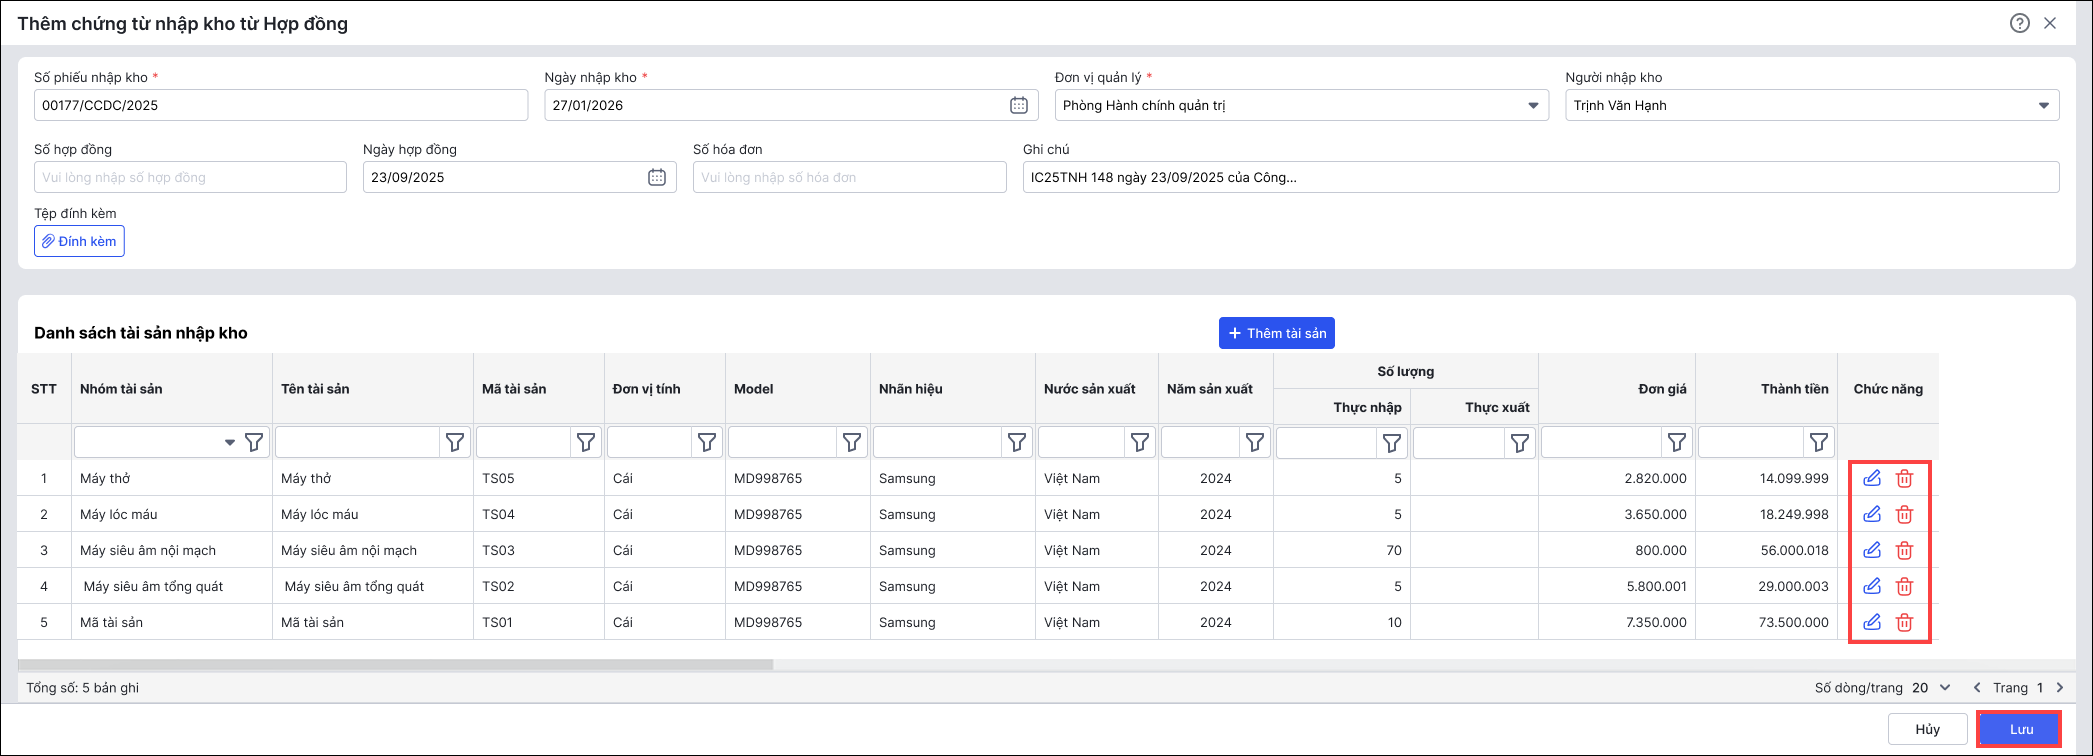2093x756 pixels.
Task: Open Nhóm tài sản filter dropdown
Action: 229,442
